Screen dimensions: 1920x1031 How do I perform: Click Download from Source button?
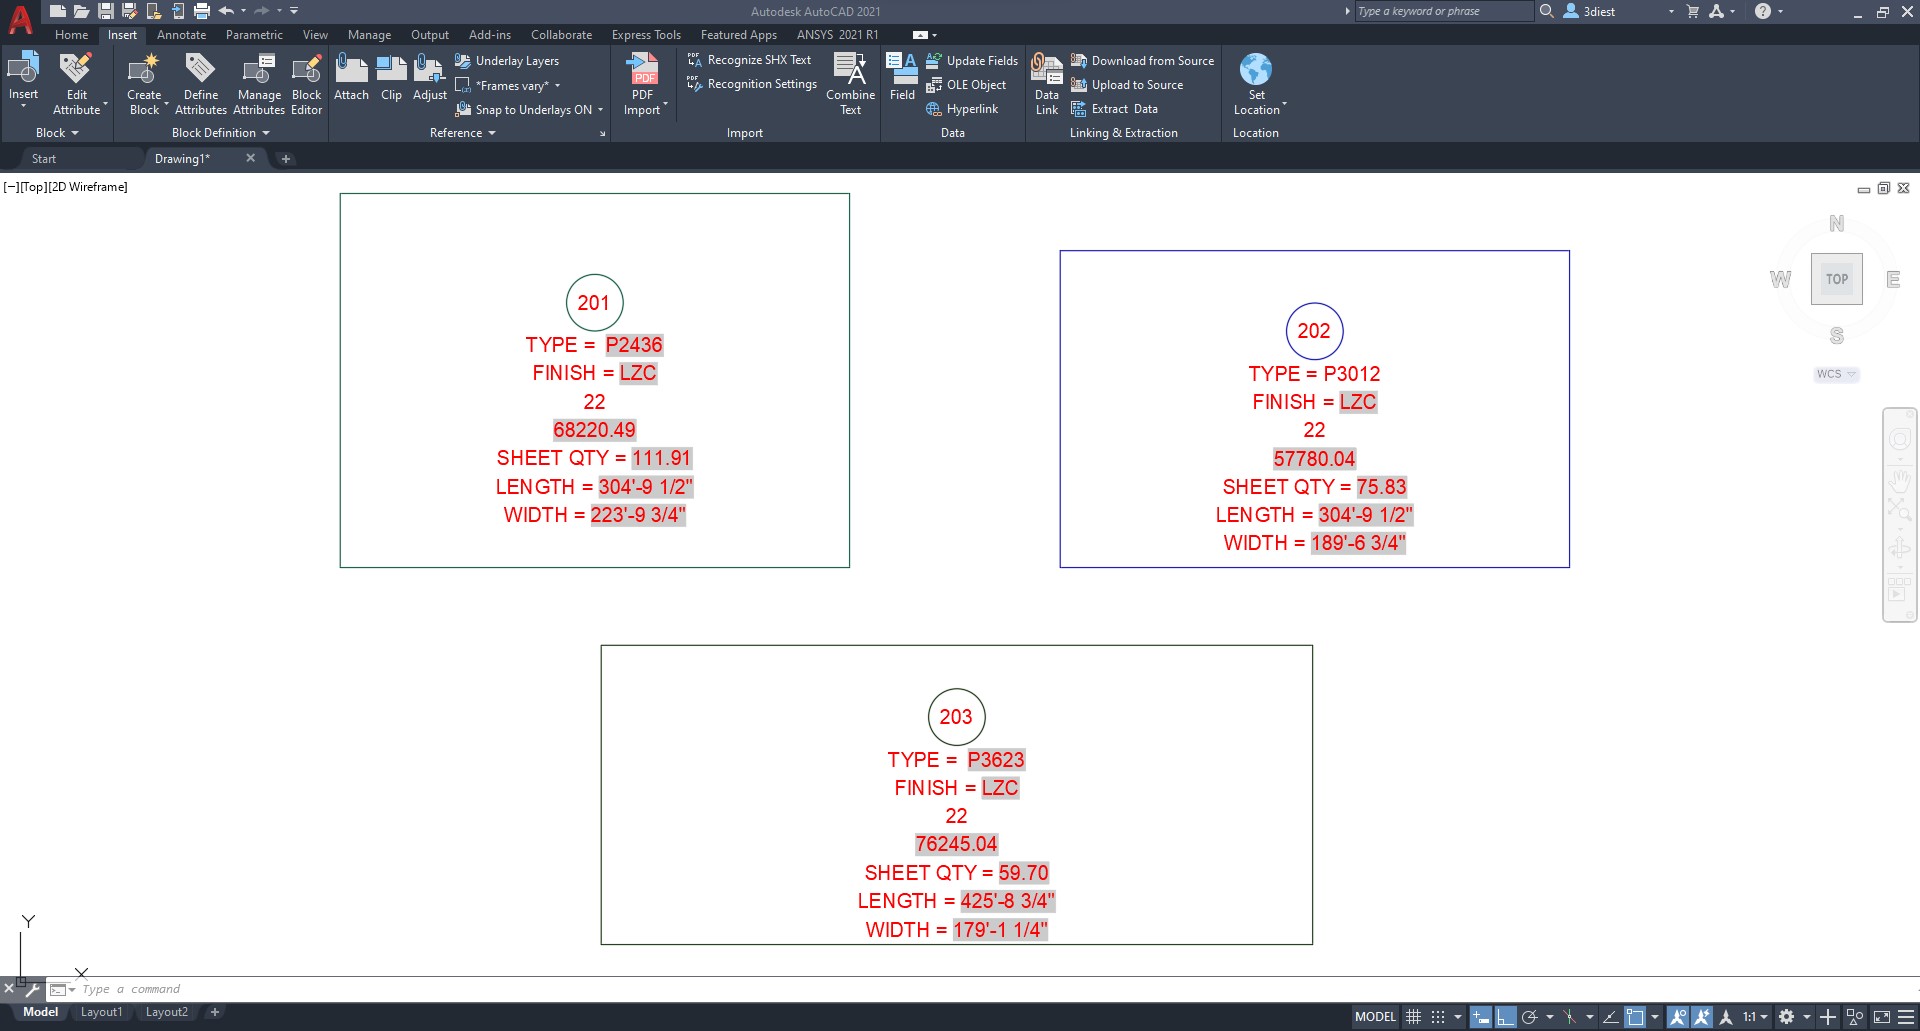(x=1142, y=61)
